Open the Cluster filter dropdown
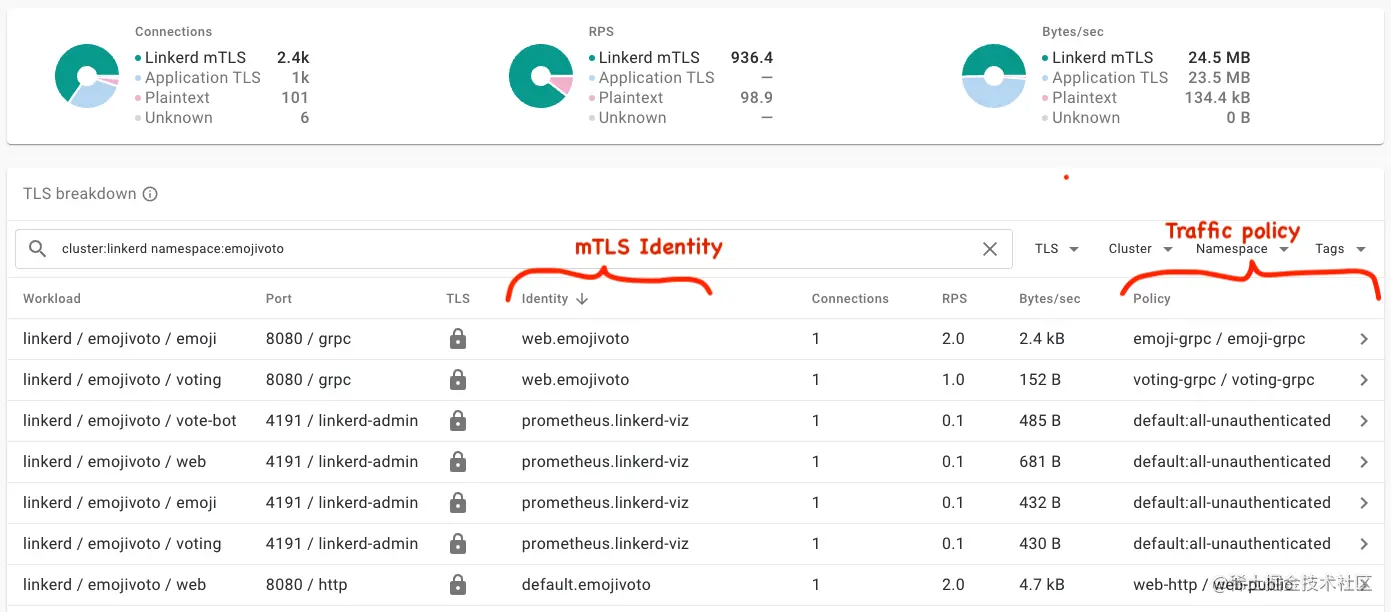This screenshot has height=612, width=1391. pos(1141,249)
